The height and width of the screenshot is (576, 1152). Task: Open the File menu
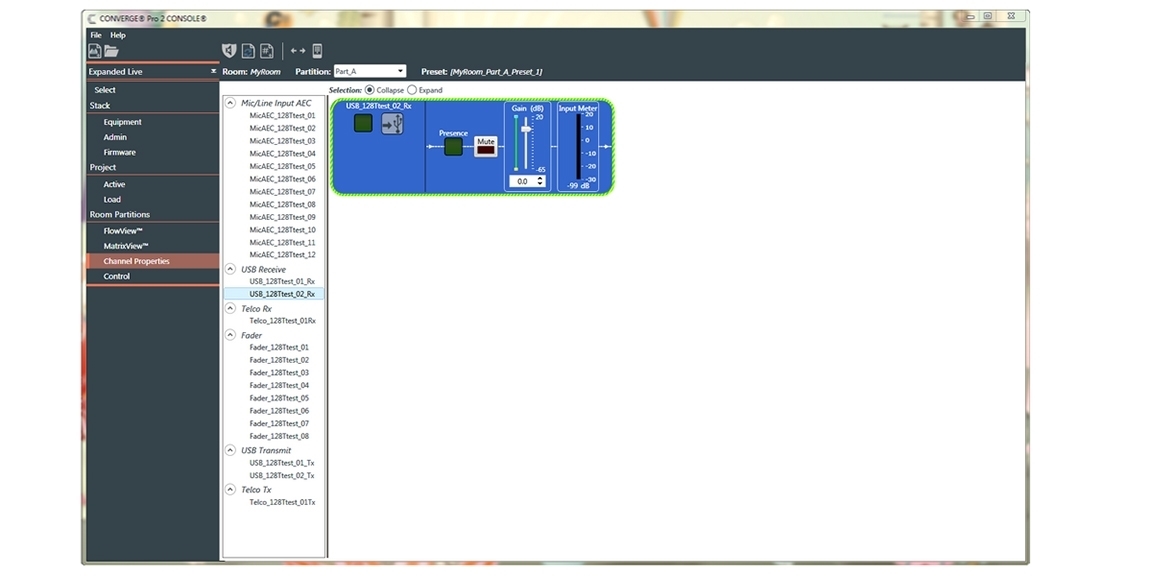point(96,35)
